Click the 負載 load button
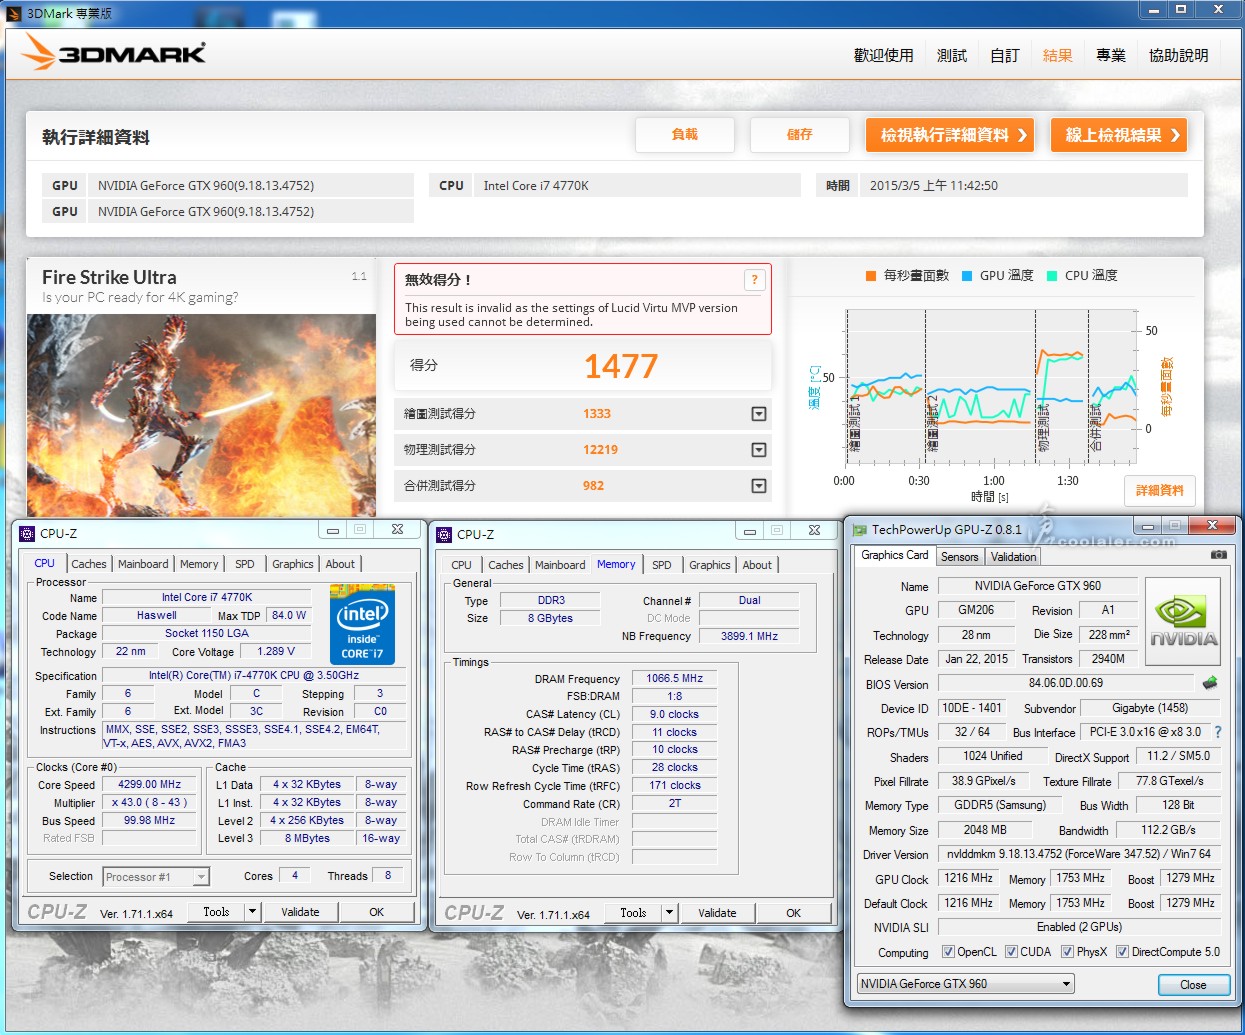Screen dimensions: 1245x1035 coord(685,135)
